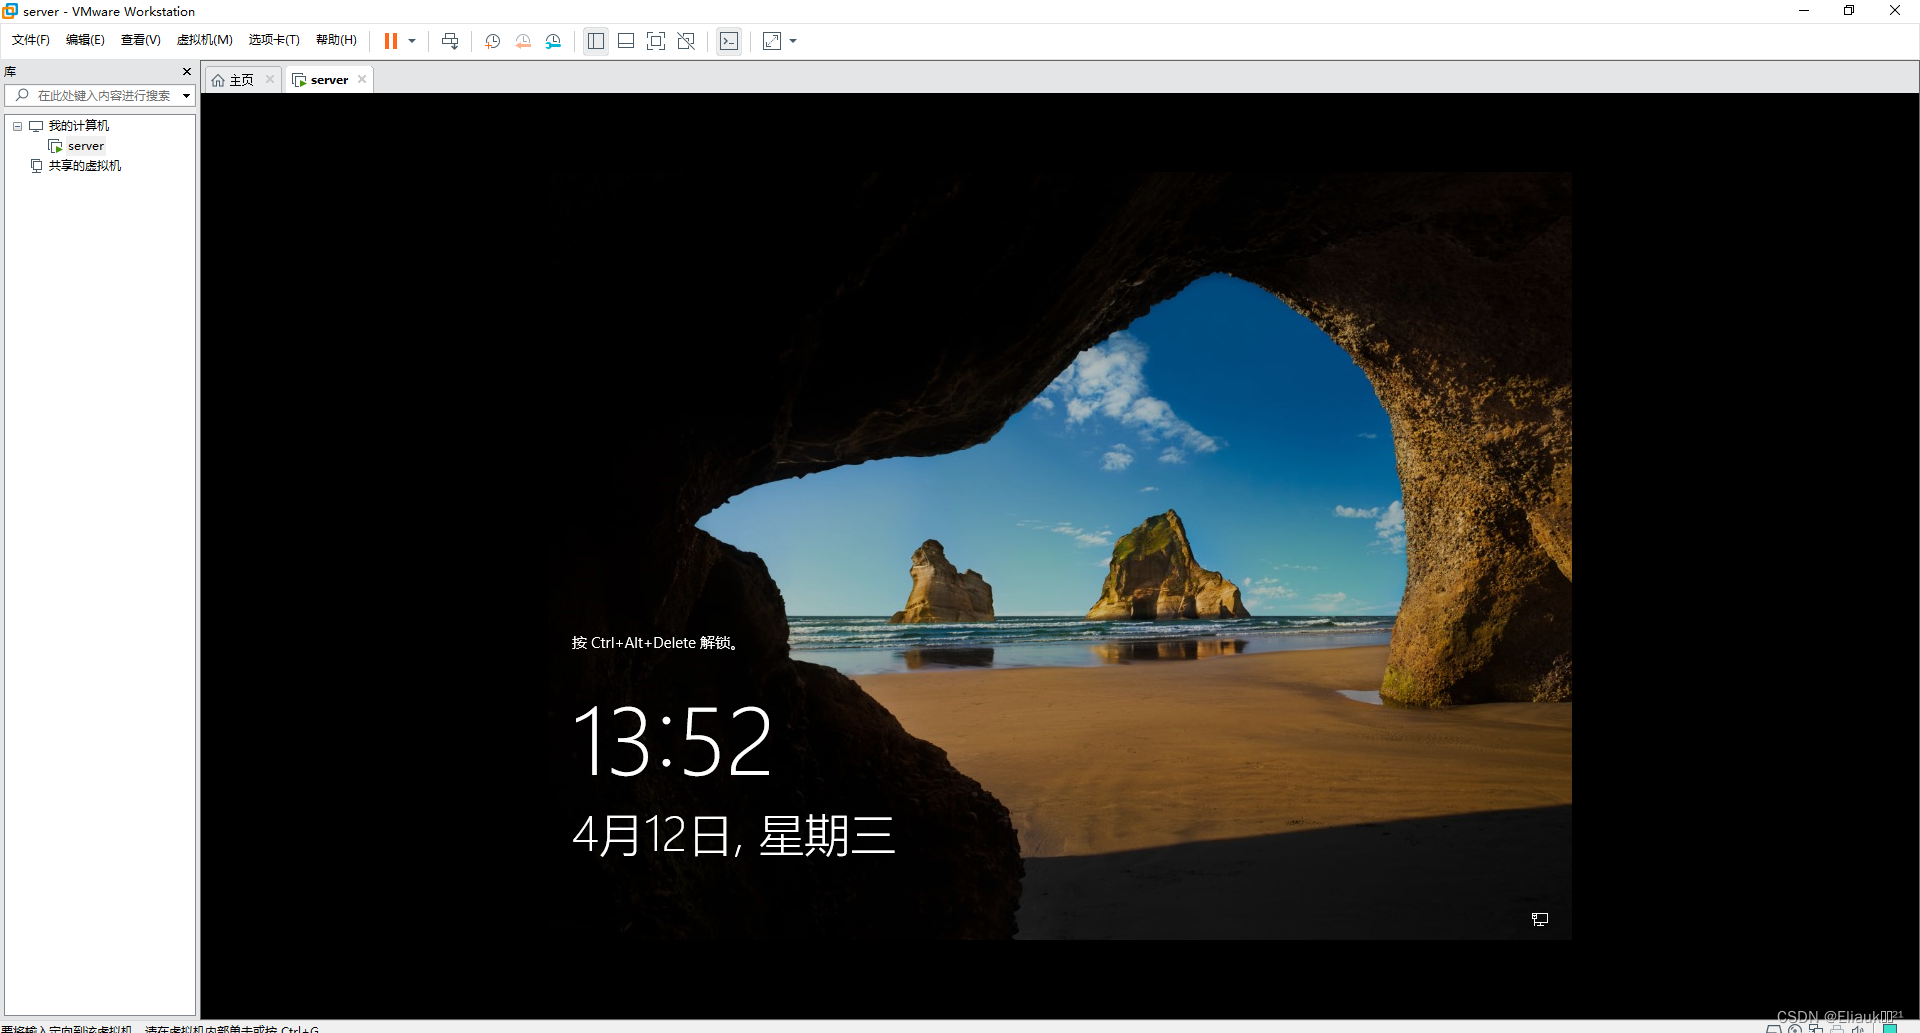This screenshot has width=1920, height=1033.
Task: Click the lock screen time 13:52
Action: point(672,741)
